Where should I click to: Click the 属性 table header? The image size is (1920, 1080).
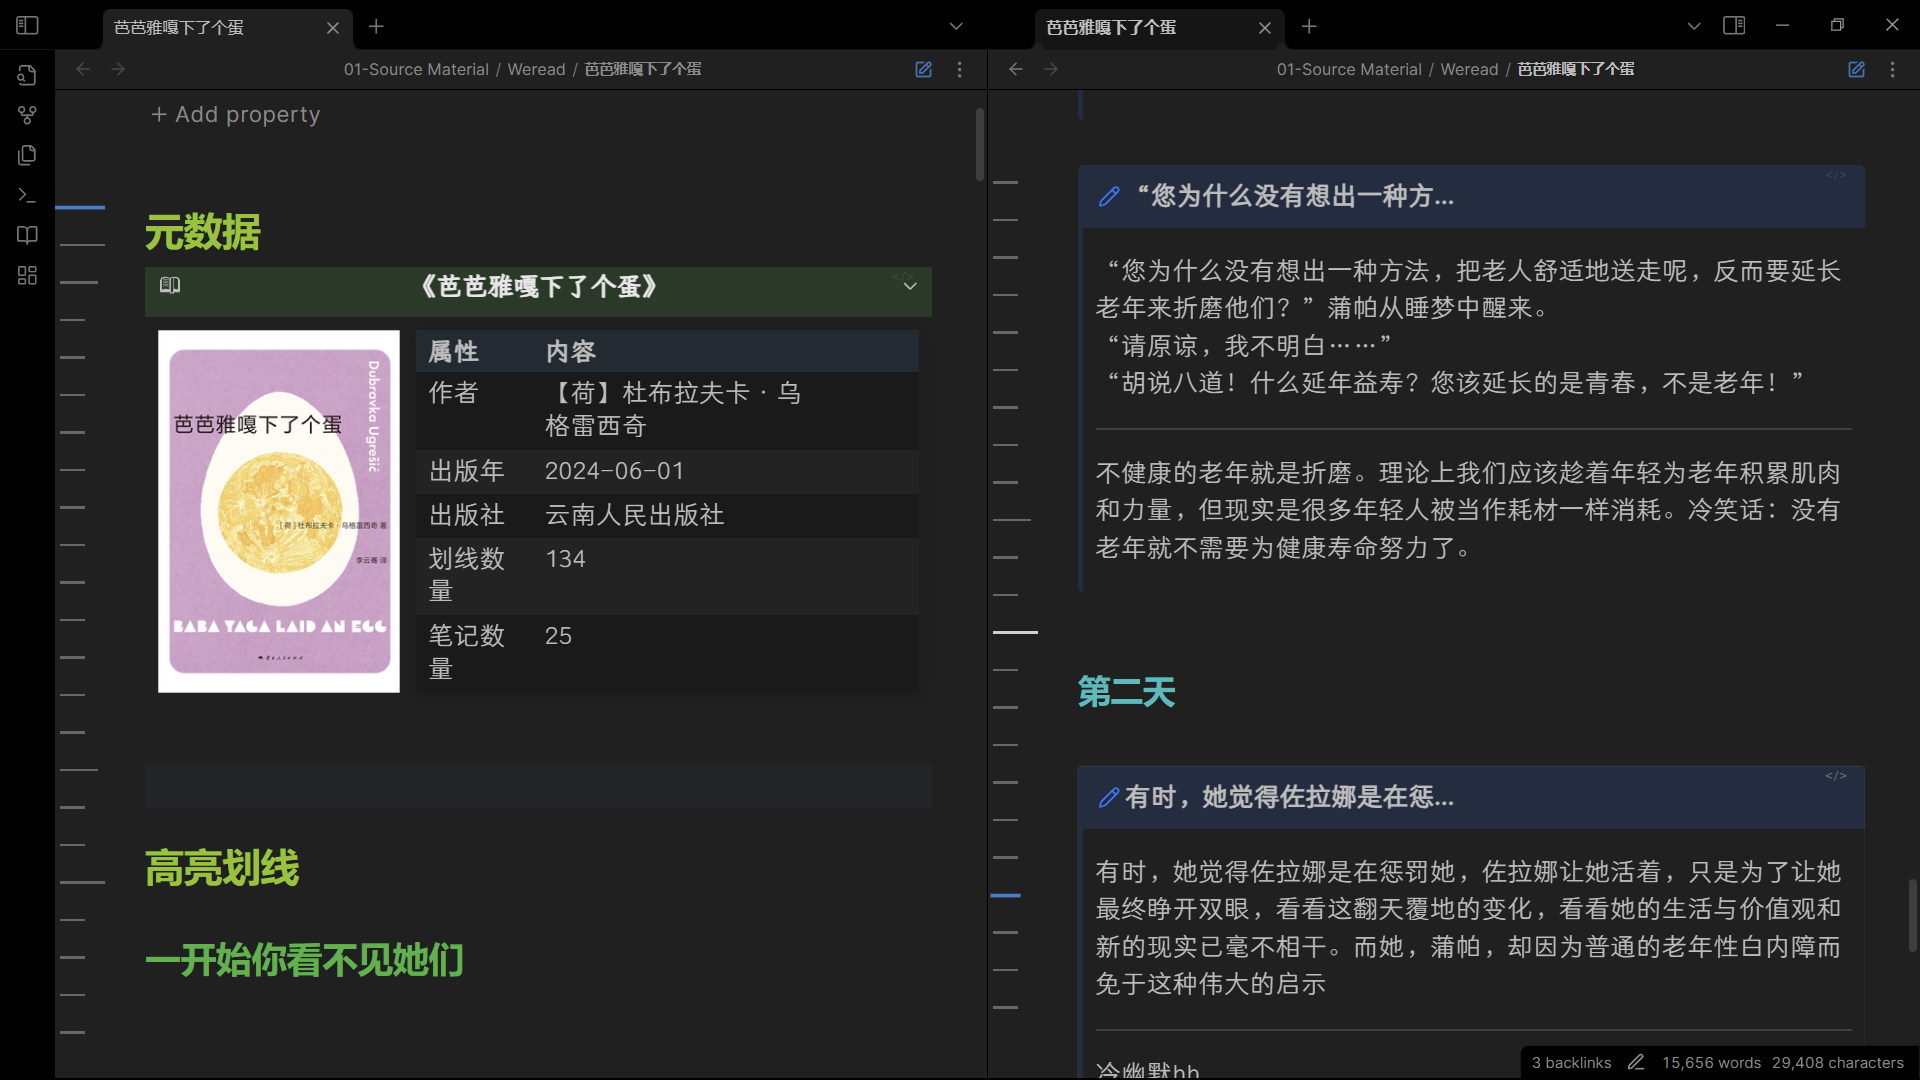click(454, 352)
